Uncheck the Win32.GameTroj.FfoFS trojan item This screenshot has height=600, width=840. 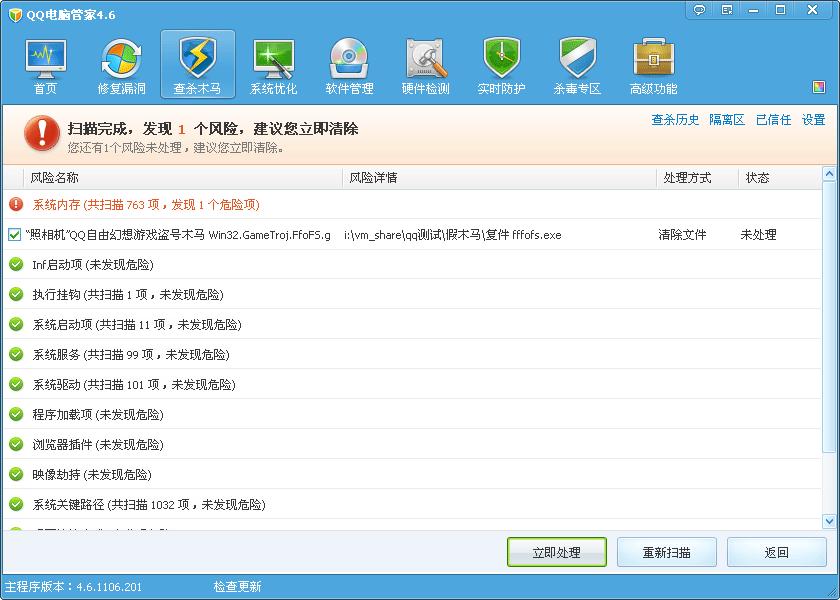(x=14, y=234)
